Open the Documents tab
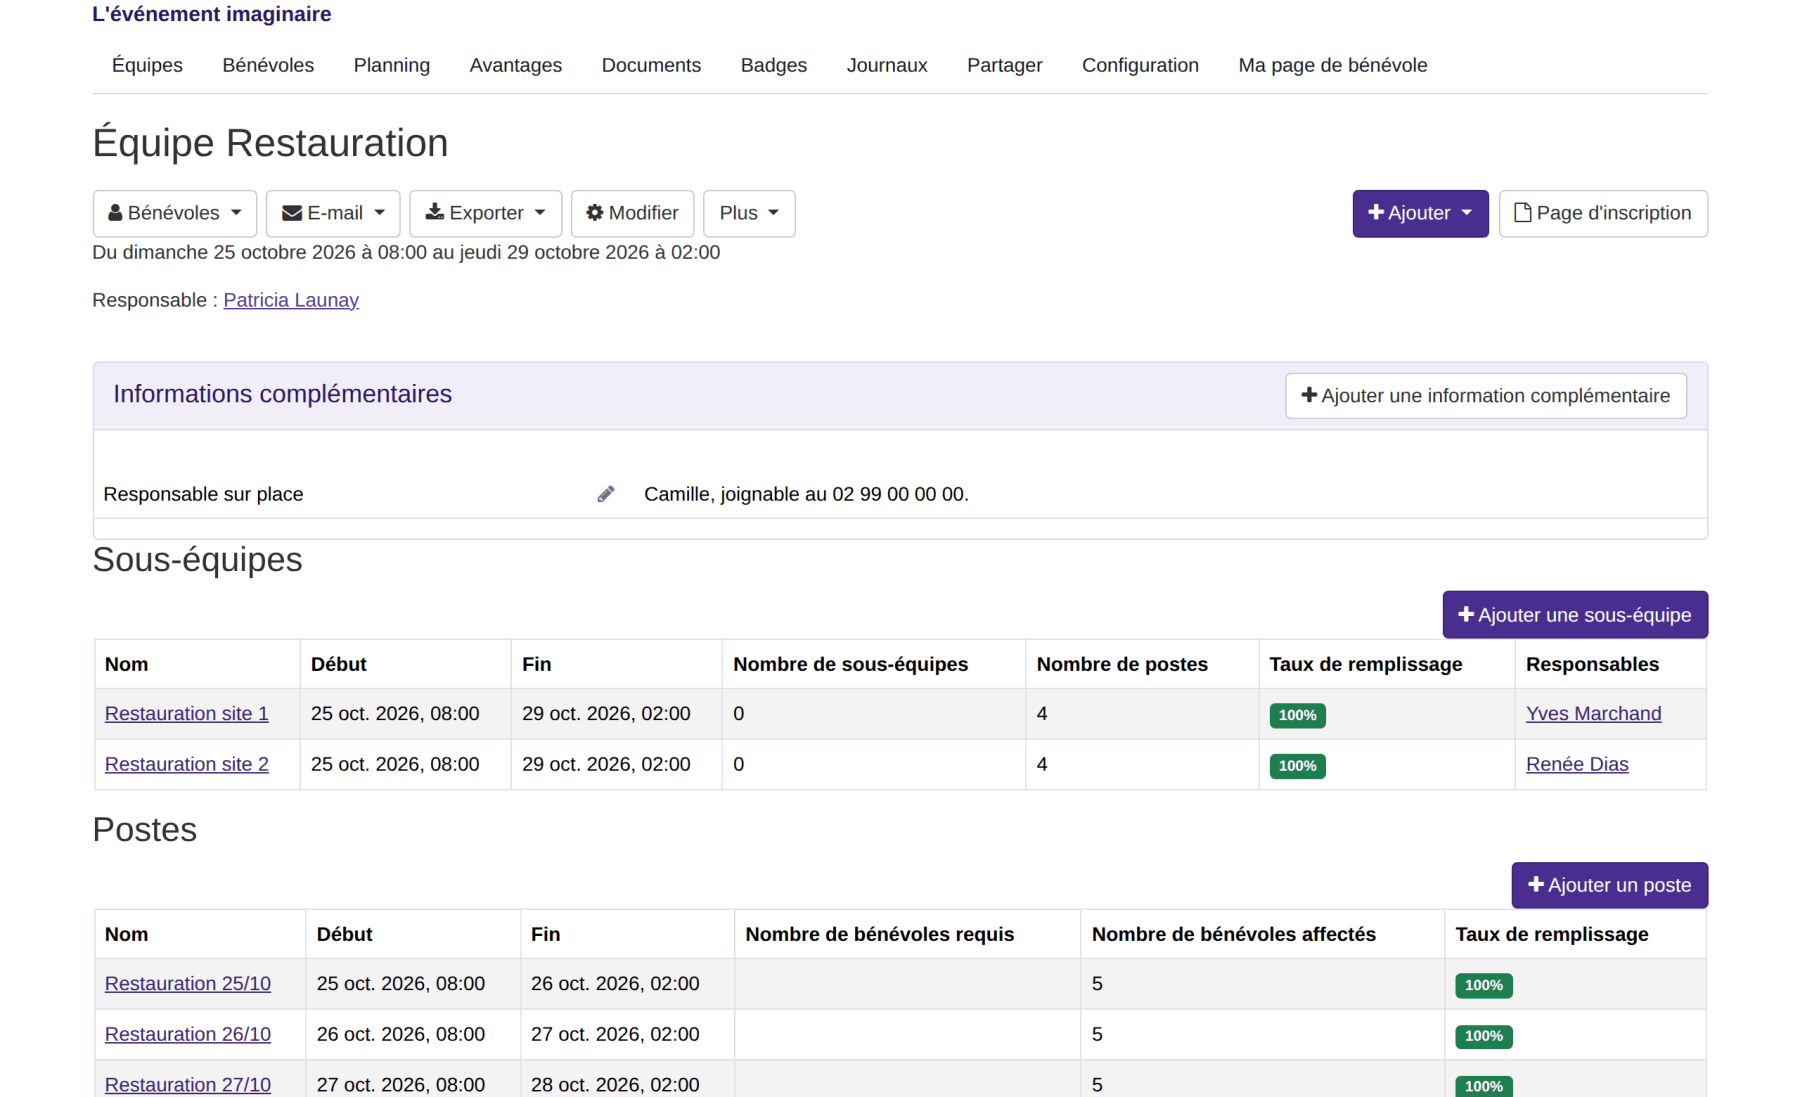The width and height of the screenshot is (1800, 1097). coord(651,65)
